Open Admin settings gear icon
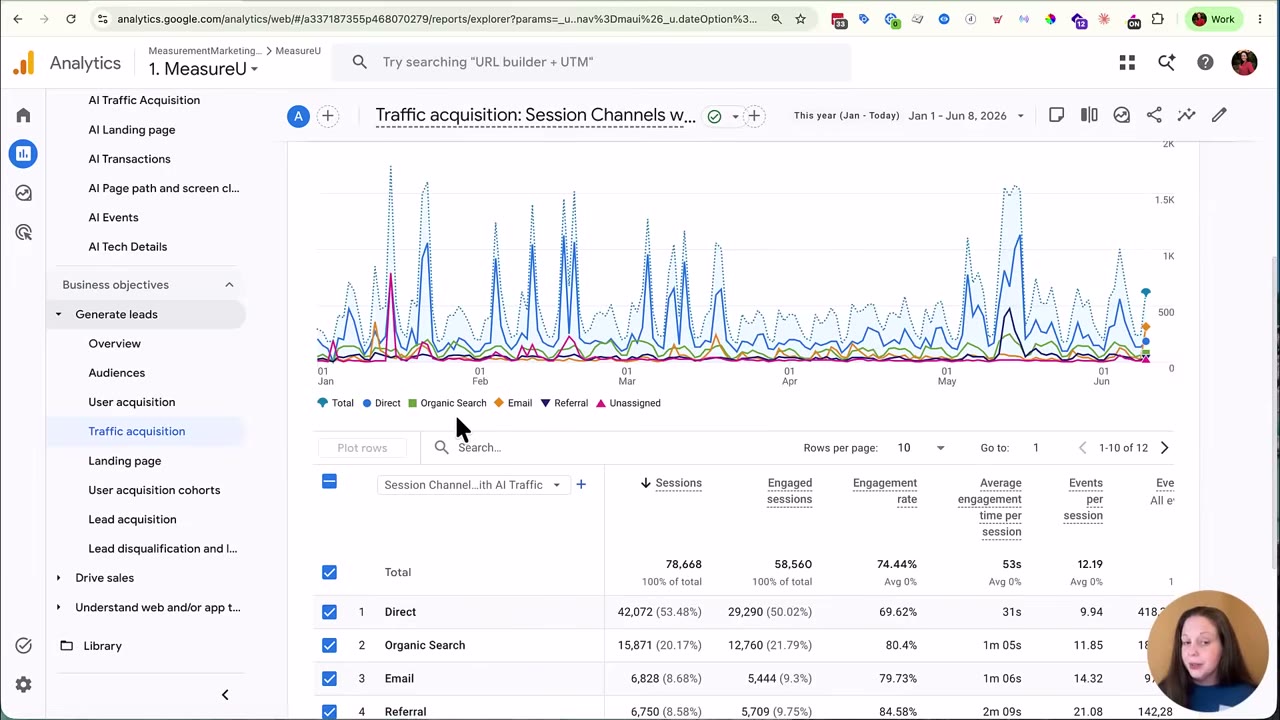 (23, 685)
